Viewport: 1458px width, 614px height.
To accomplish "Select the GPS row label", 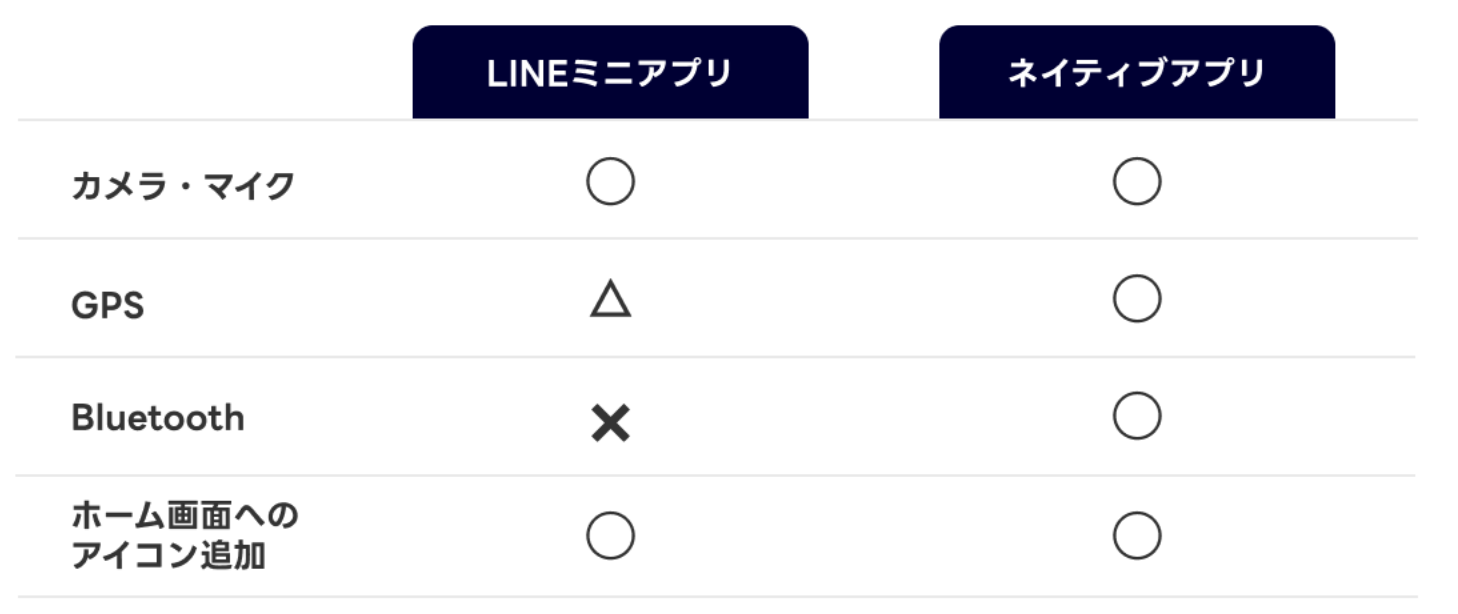I will pyautogui.click(x=107, y=305).
